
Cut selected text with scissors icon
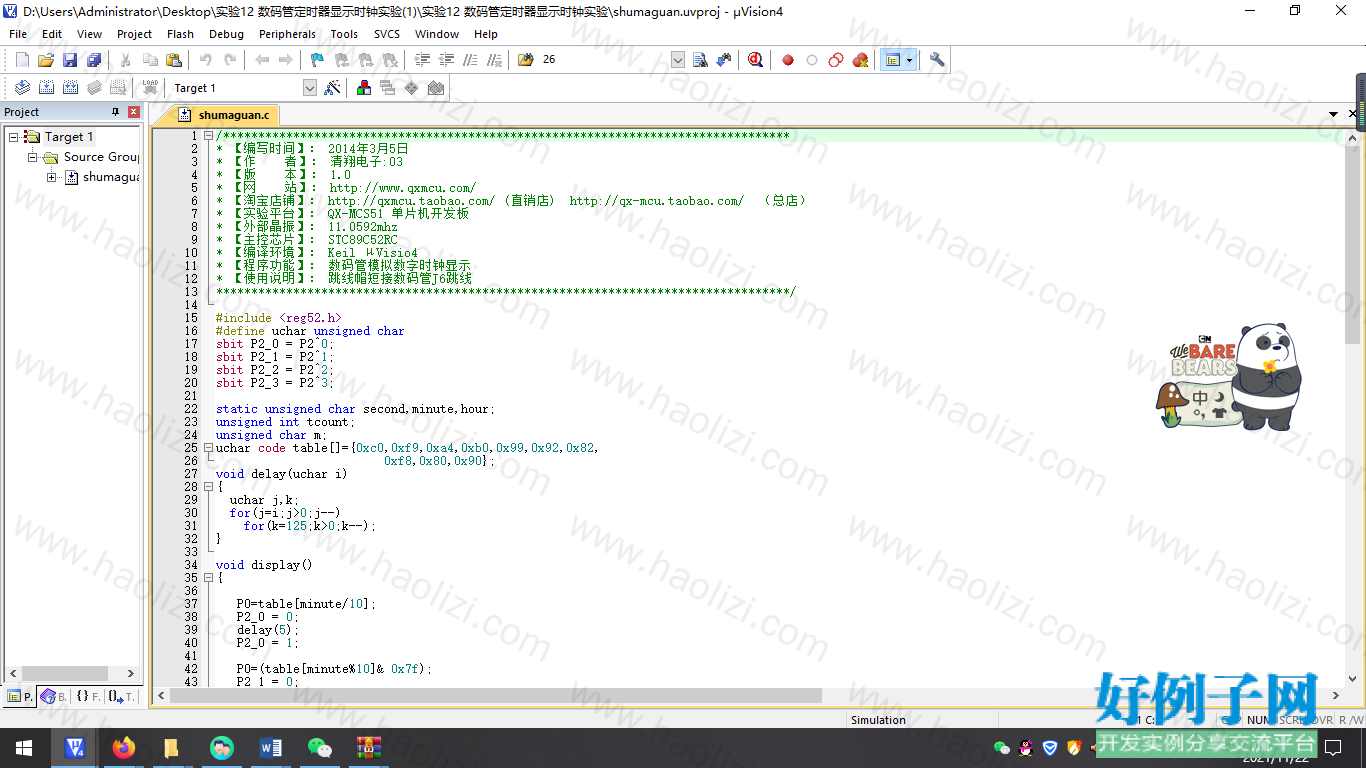(126, 60)
